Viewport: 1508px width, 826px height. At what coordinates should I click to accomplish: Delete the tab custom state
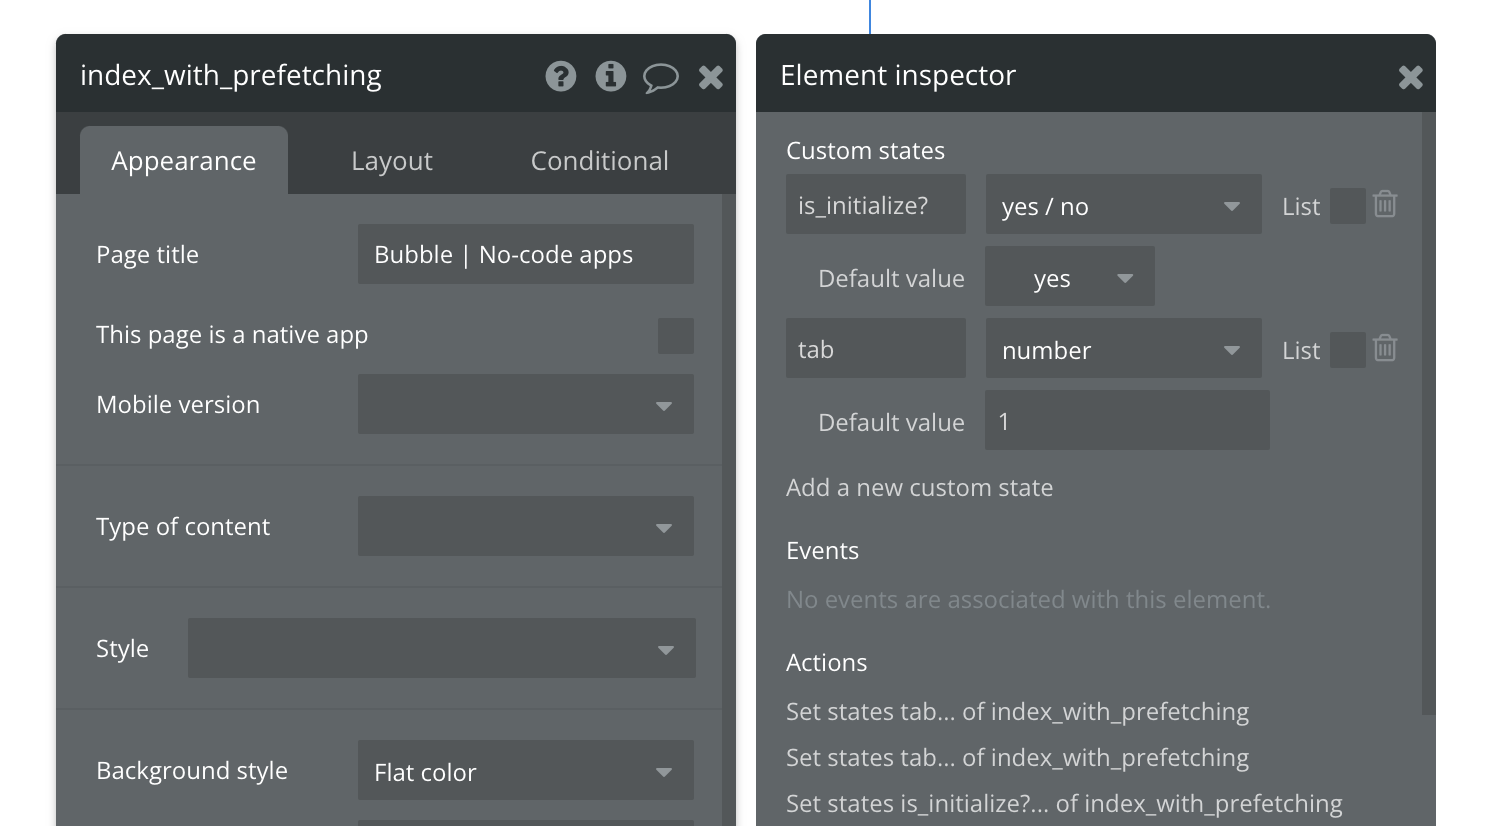tap(1385, 349)
